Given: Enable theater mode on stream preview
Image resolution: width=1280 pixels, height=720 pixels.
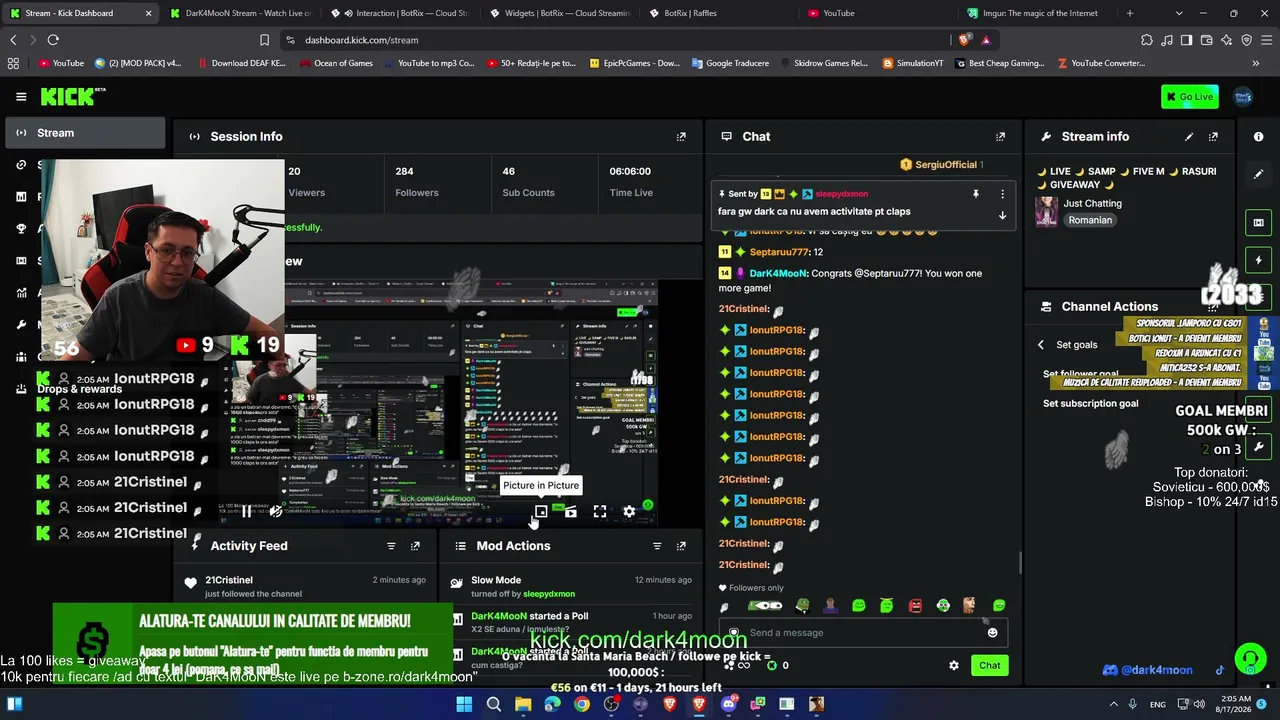Looking at the screenshot, I should pyautogui.click(x=570, y=512).
